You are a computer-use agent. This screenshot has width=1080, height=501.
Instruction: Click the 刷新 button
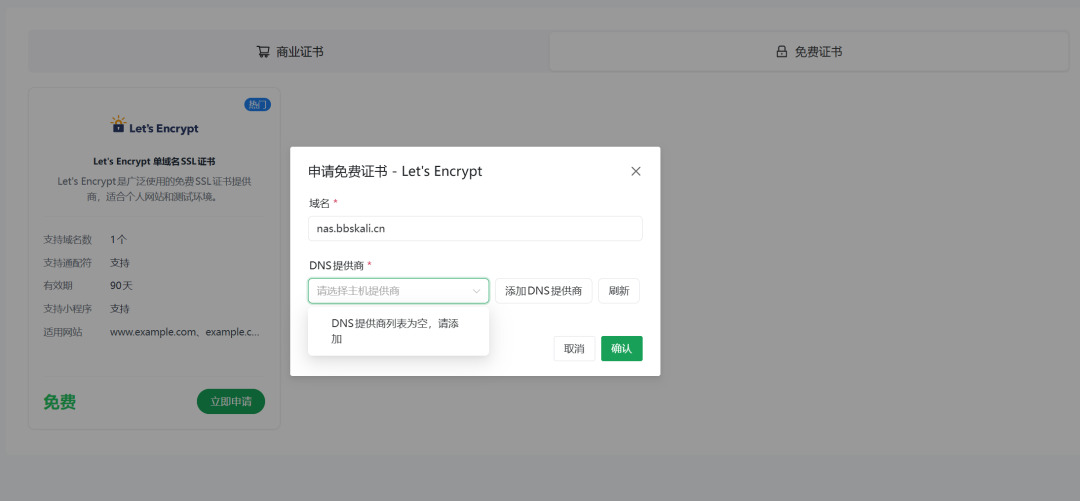[x=619, y=291]
